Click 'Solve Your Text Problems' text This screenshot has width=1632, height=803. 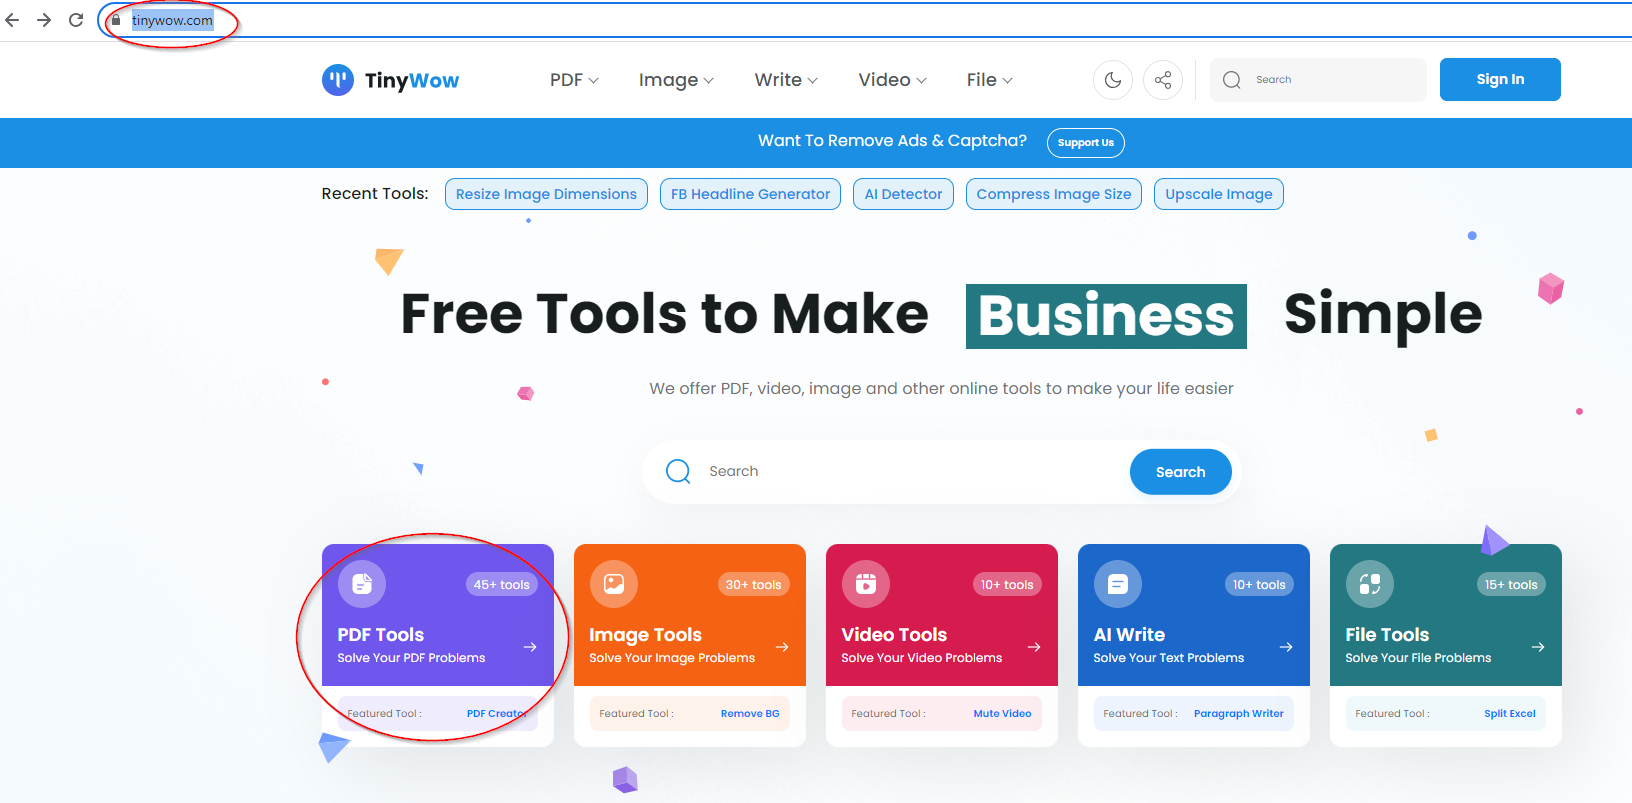point(1168,658)
